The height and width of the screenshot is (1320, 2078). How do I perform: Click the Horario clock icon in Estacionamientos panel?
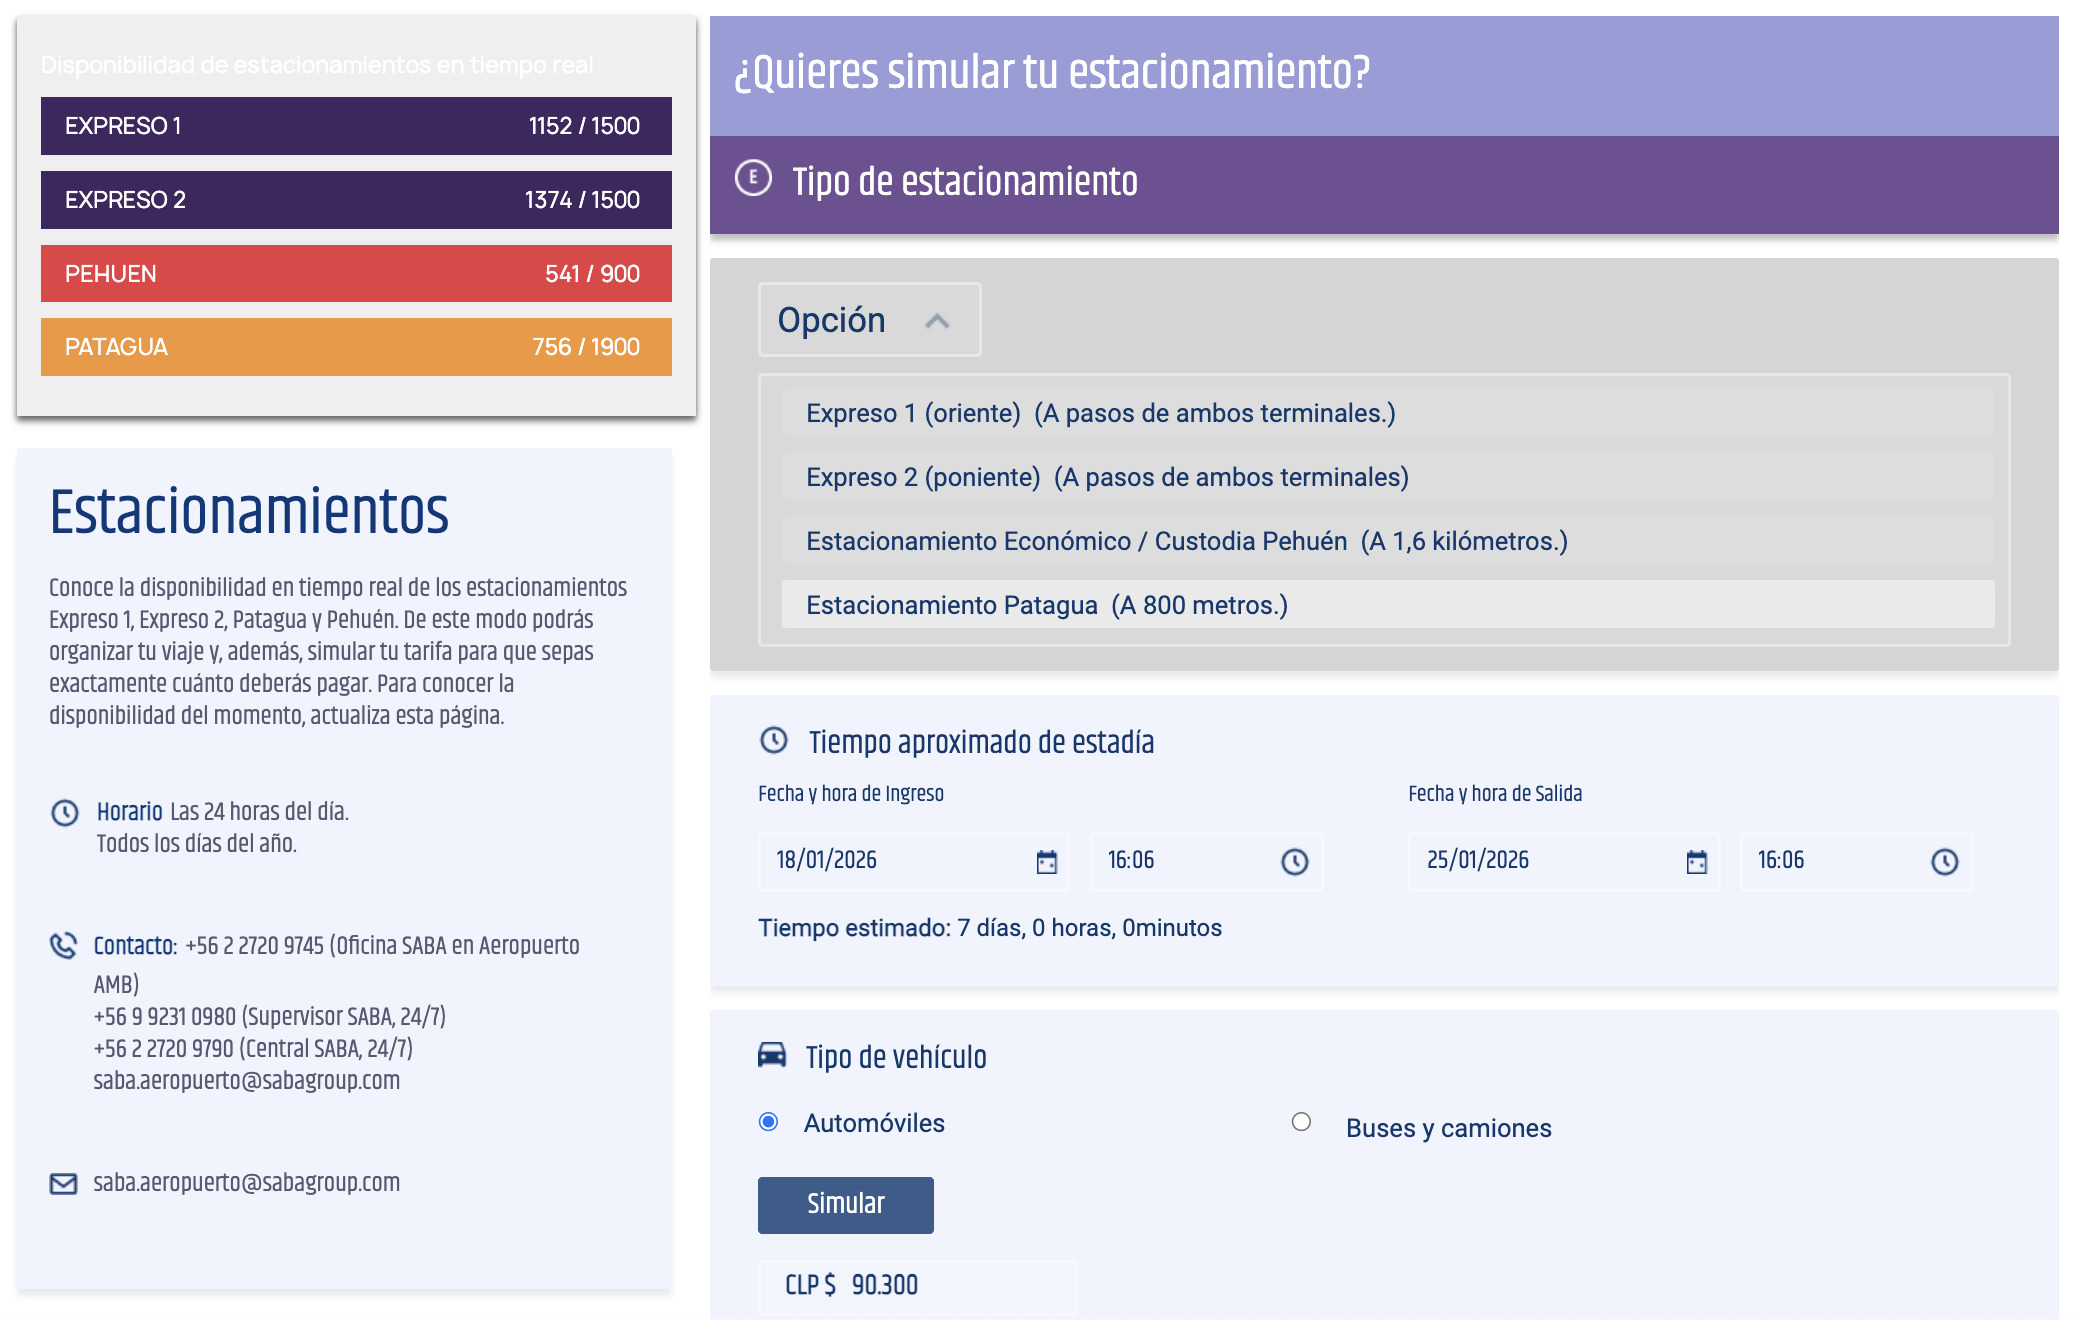(x=65, y=811)
